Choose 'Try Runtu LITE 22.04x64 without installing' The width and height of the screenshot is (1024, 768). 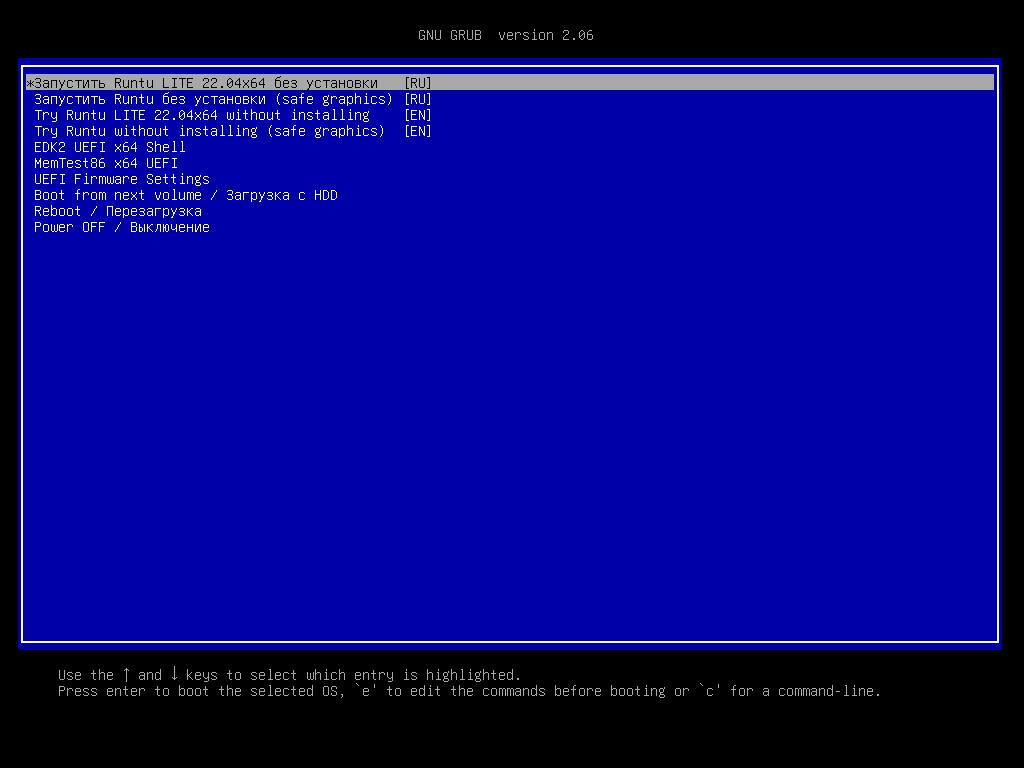click(x=232, y=116)
